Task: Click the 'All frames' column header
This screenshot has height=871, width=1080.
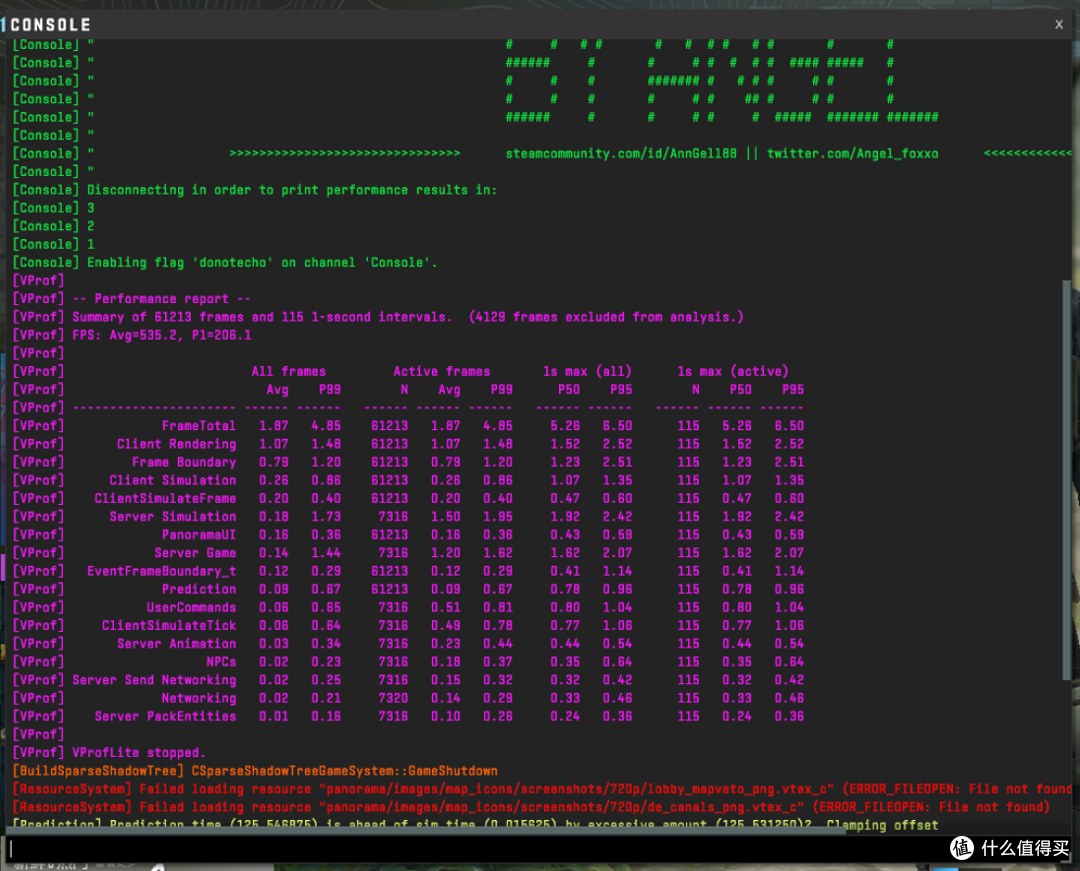Action: pyautogui.click(x=289, y=372)
